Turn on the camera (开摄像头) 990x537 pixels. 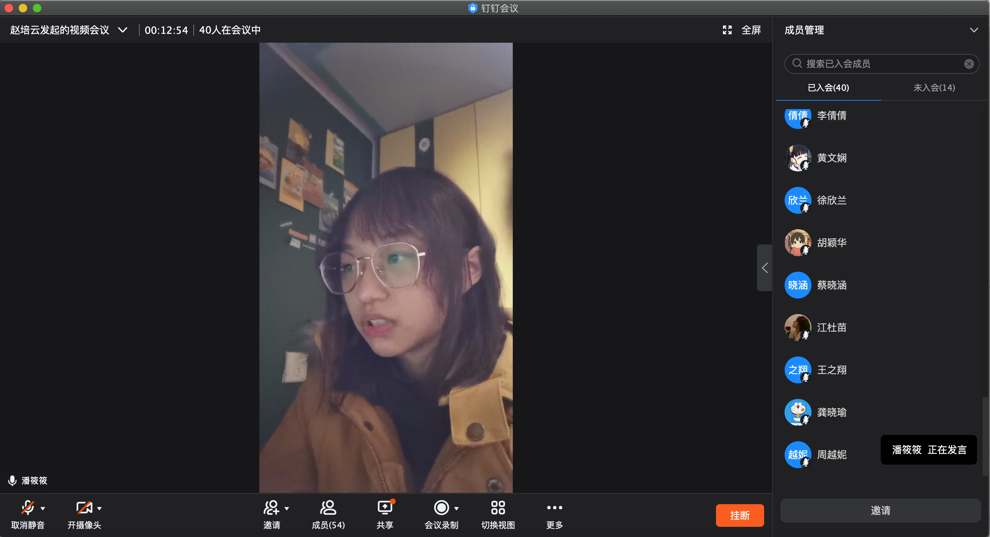point(84,509)
